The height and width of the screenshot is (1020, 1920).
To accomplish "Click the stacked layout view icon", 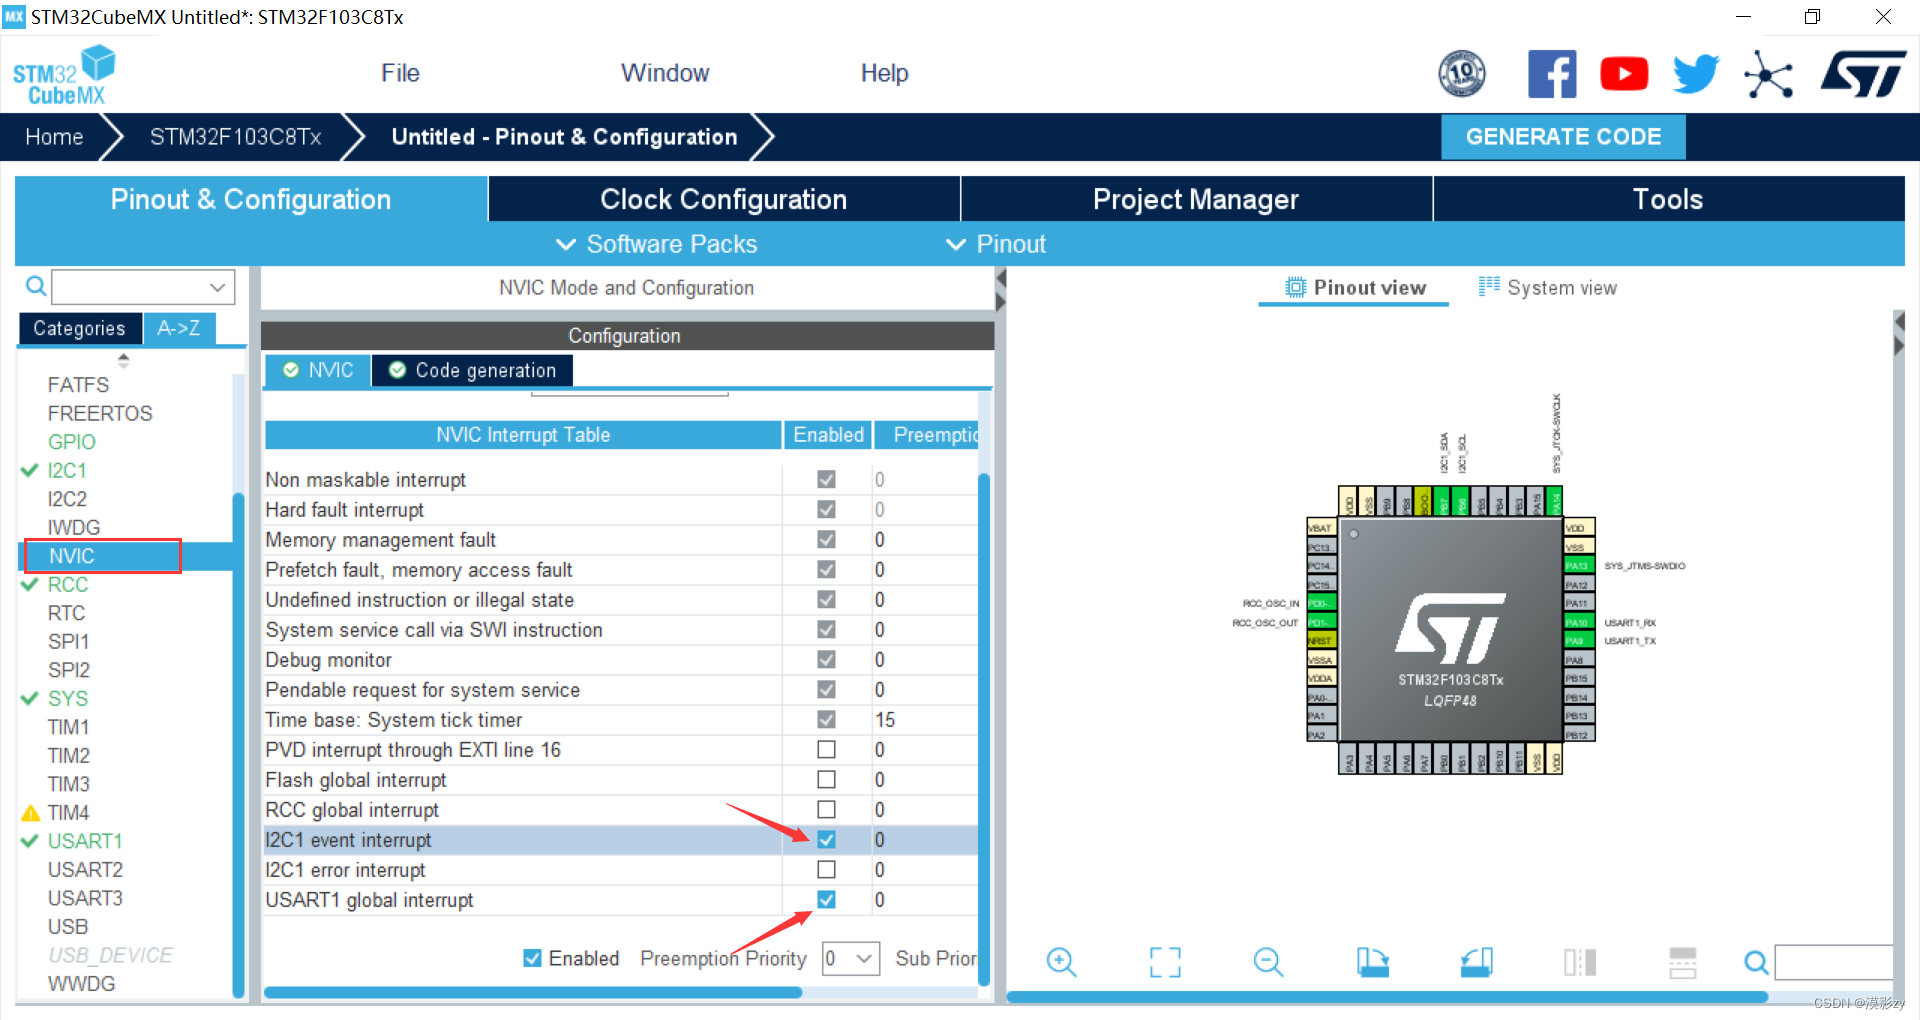I will (x=1683, y=962).
